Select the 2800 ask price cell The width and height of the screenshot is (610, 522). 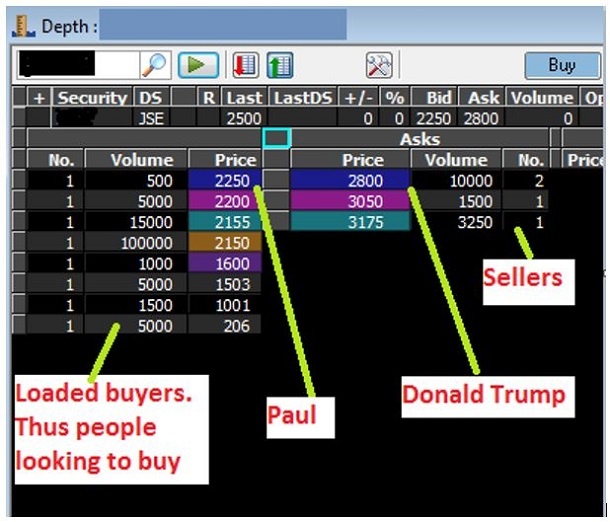(350, 180)
